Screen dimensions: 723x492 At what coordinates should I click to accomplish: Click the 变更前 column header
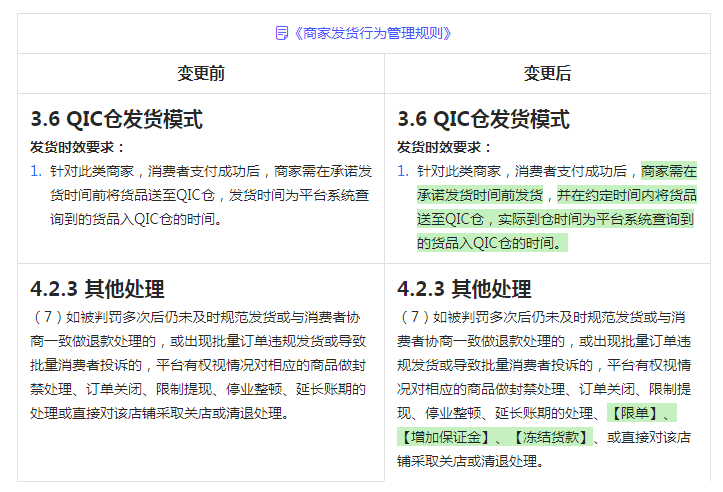tap(201, 73)
